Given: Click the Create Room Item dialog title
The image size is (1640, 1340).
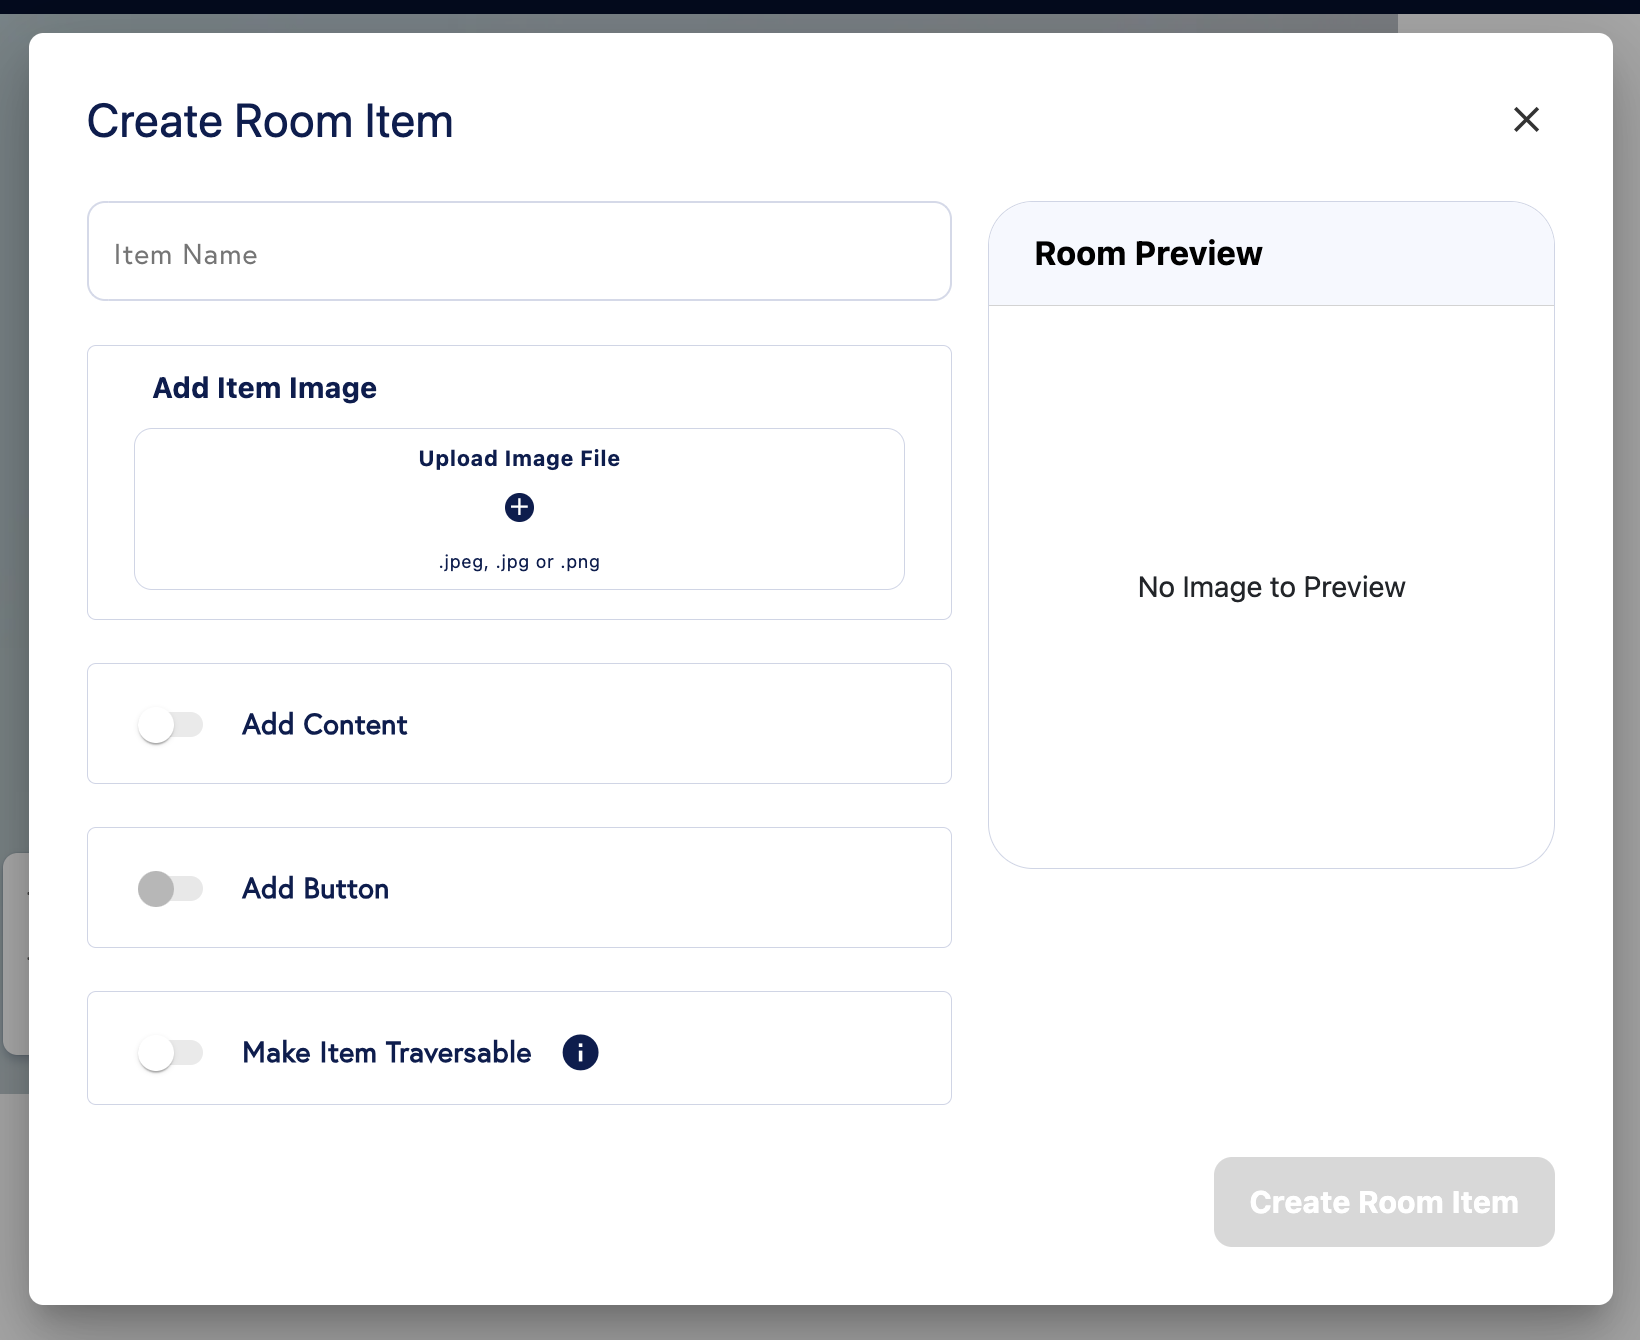Looking at the screenshot, I should [x=270, y=122].
